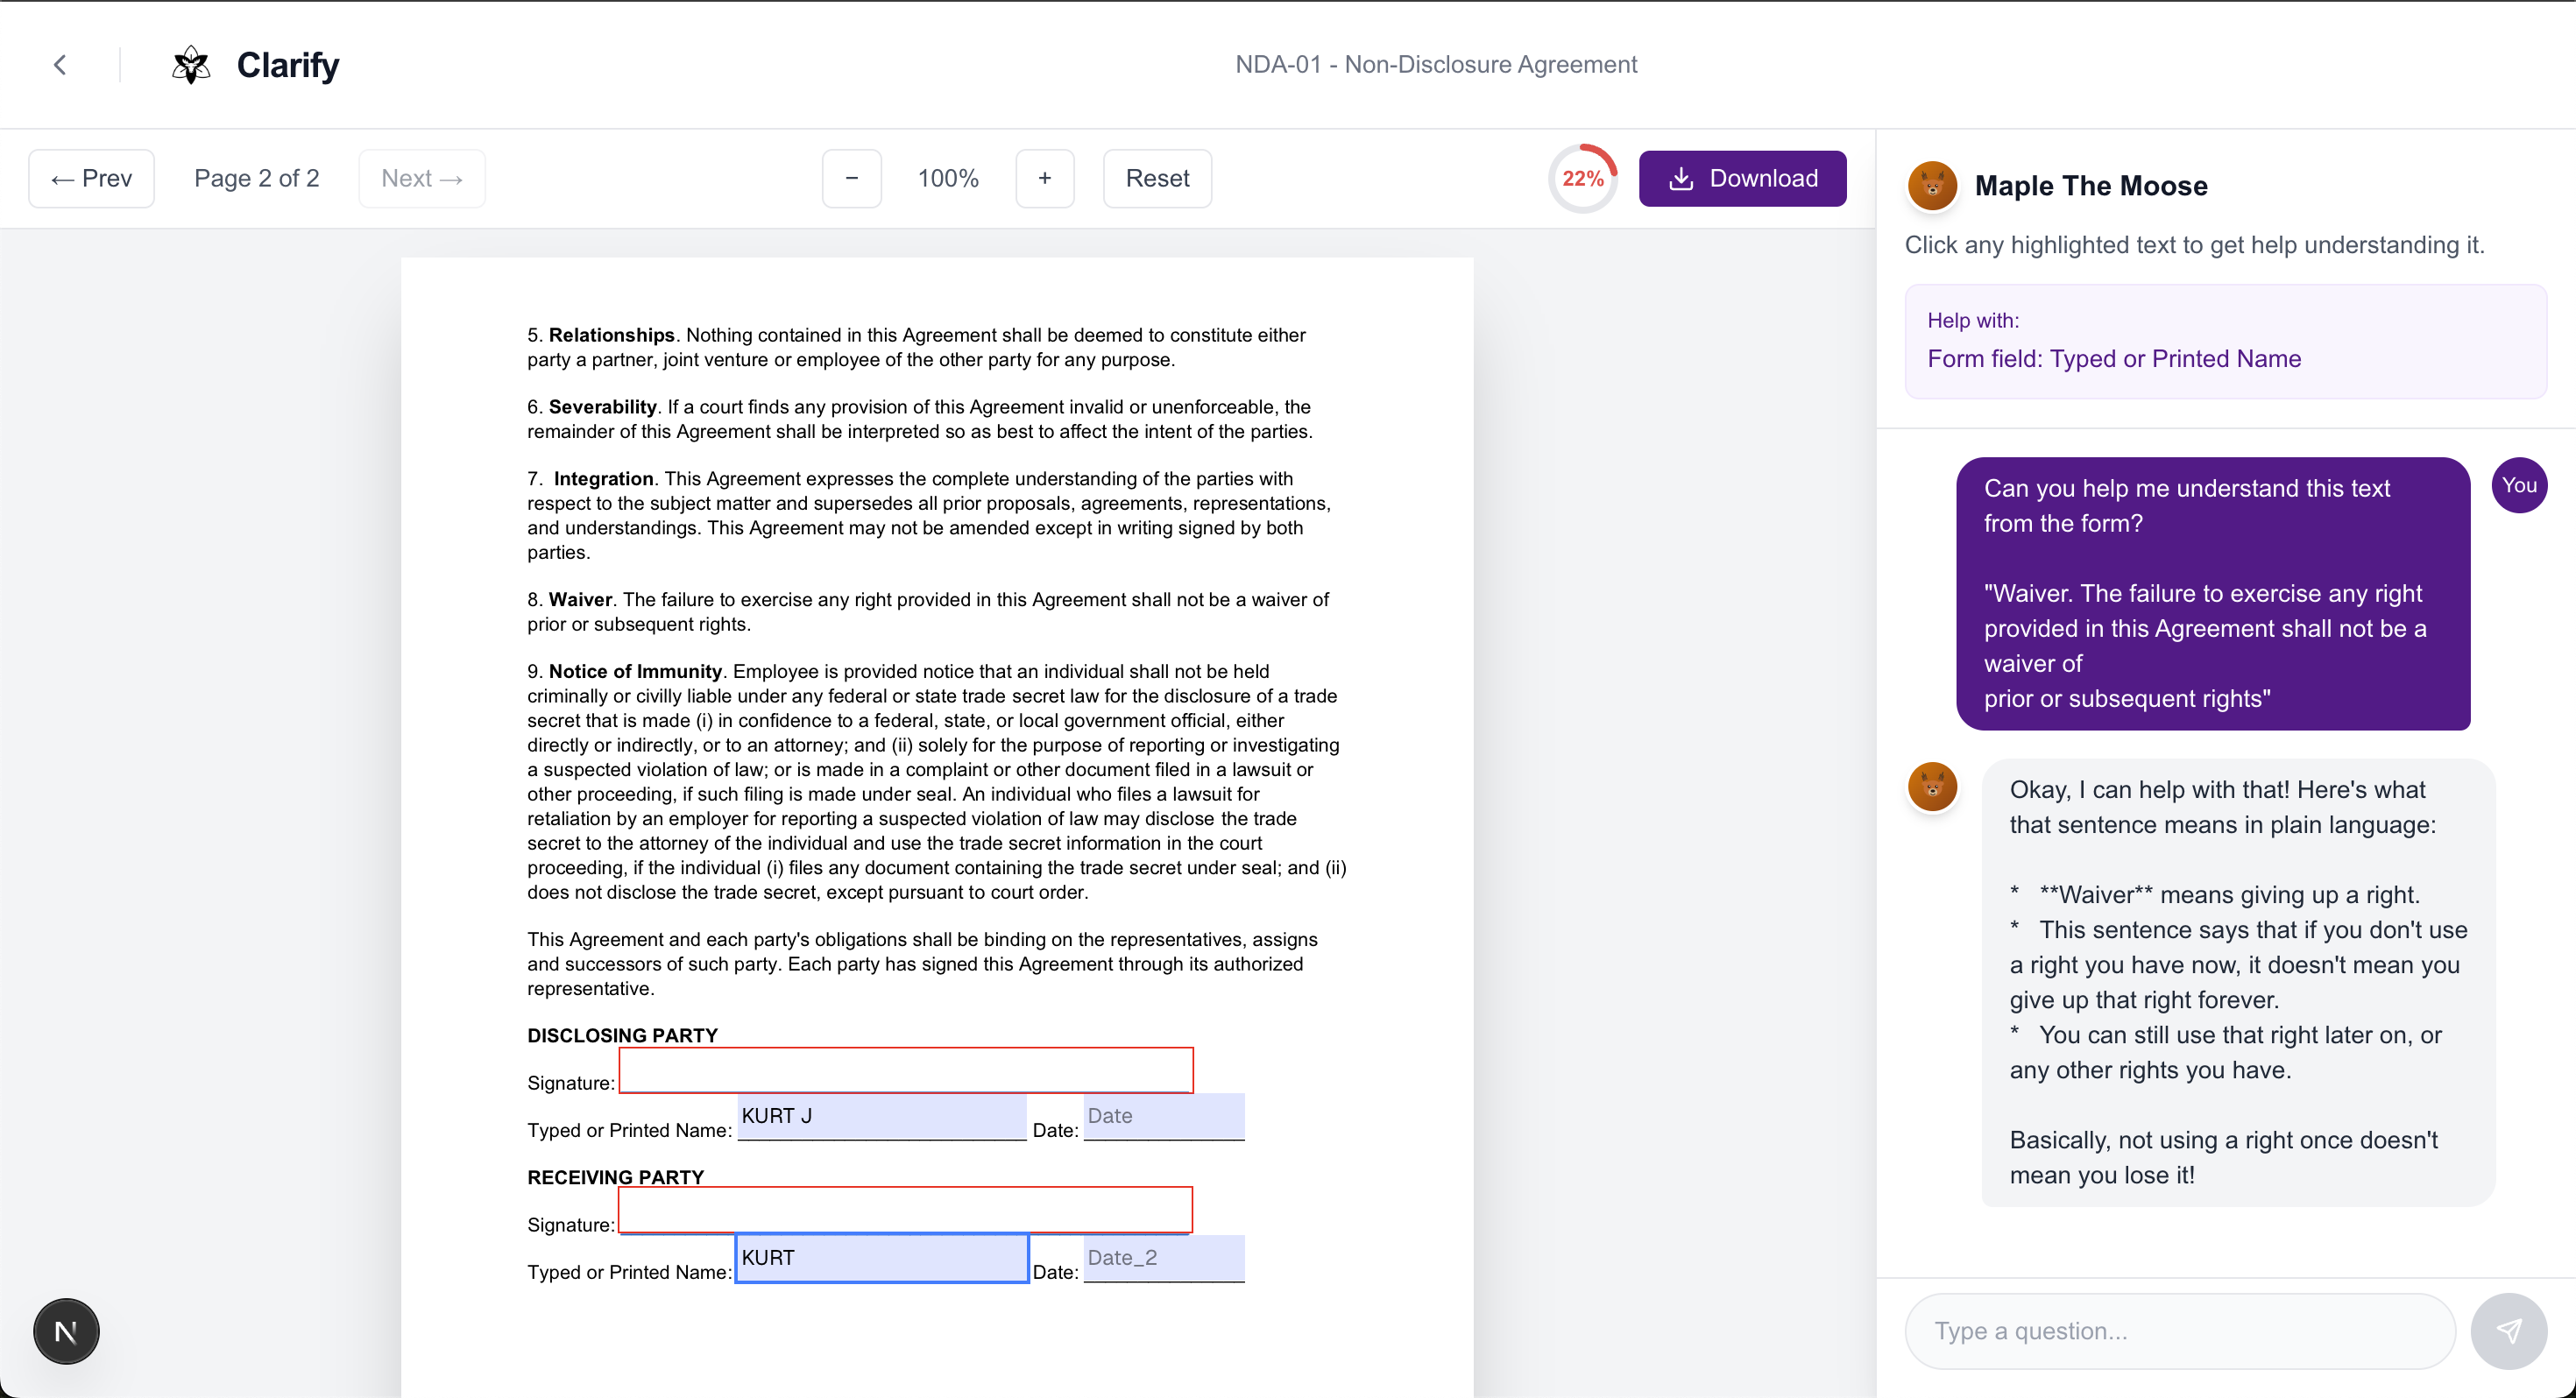Click the zoom in plus button
Viewport: 2576px width, 1398px height.
pos(1044,178)
